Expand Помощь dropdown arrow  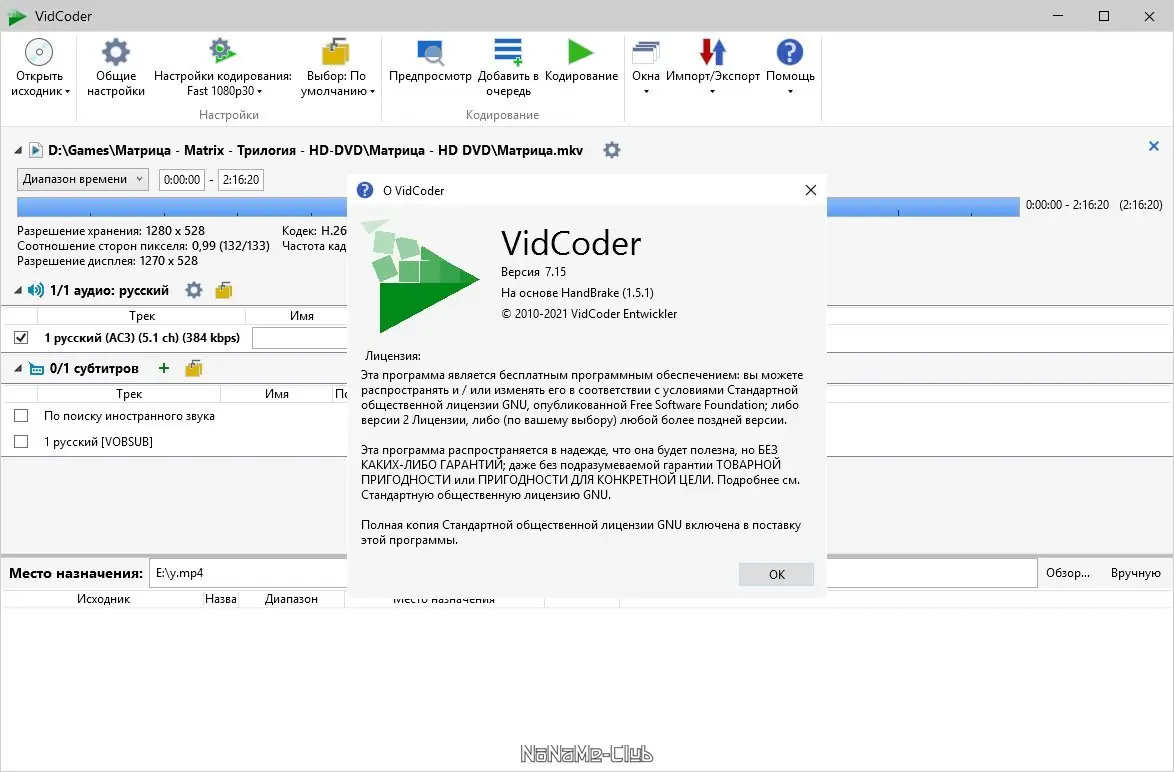tap(790, 92)
